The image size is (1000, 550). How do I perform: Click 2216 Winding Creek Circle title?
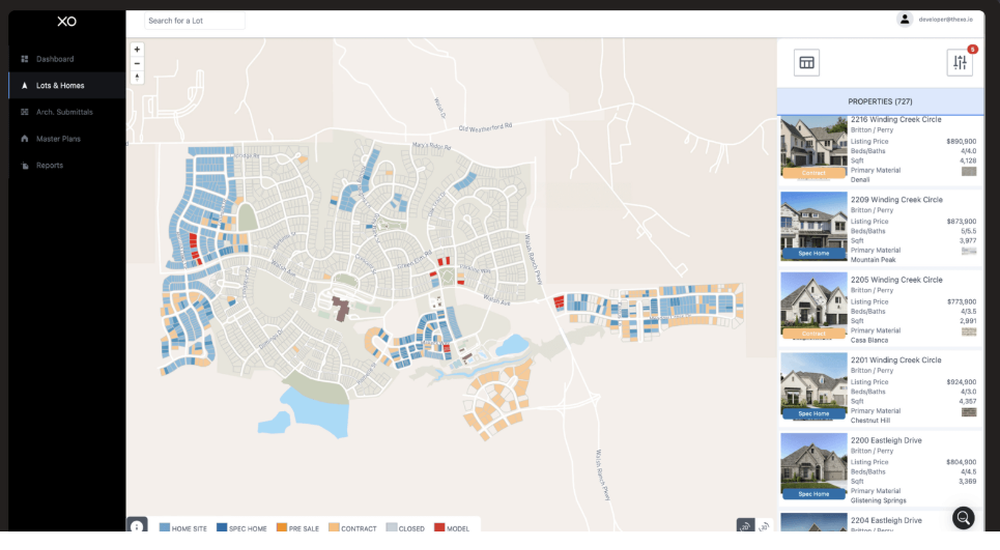pyautogui.click(x=896, y=119)
